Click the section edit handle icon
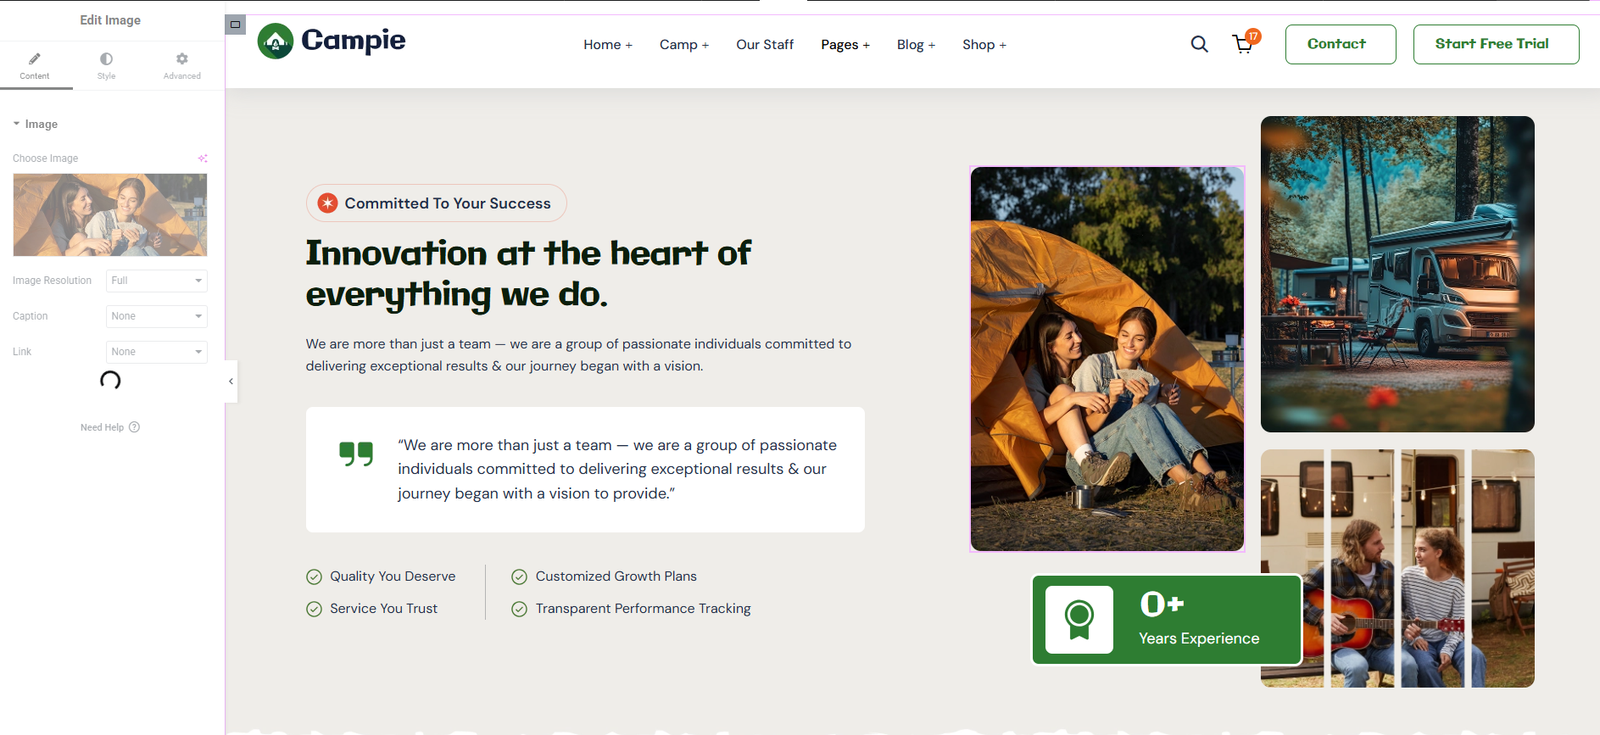This screenshot has height=735, width=1600. point(235,24)
